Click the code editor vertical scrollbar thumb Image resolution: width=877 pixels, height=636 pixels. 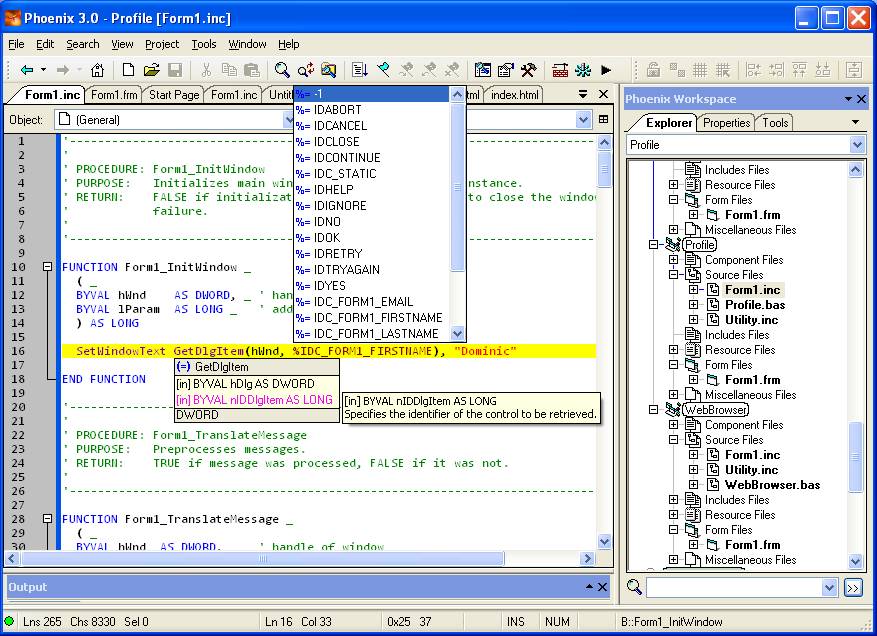click(604, 169)
